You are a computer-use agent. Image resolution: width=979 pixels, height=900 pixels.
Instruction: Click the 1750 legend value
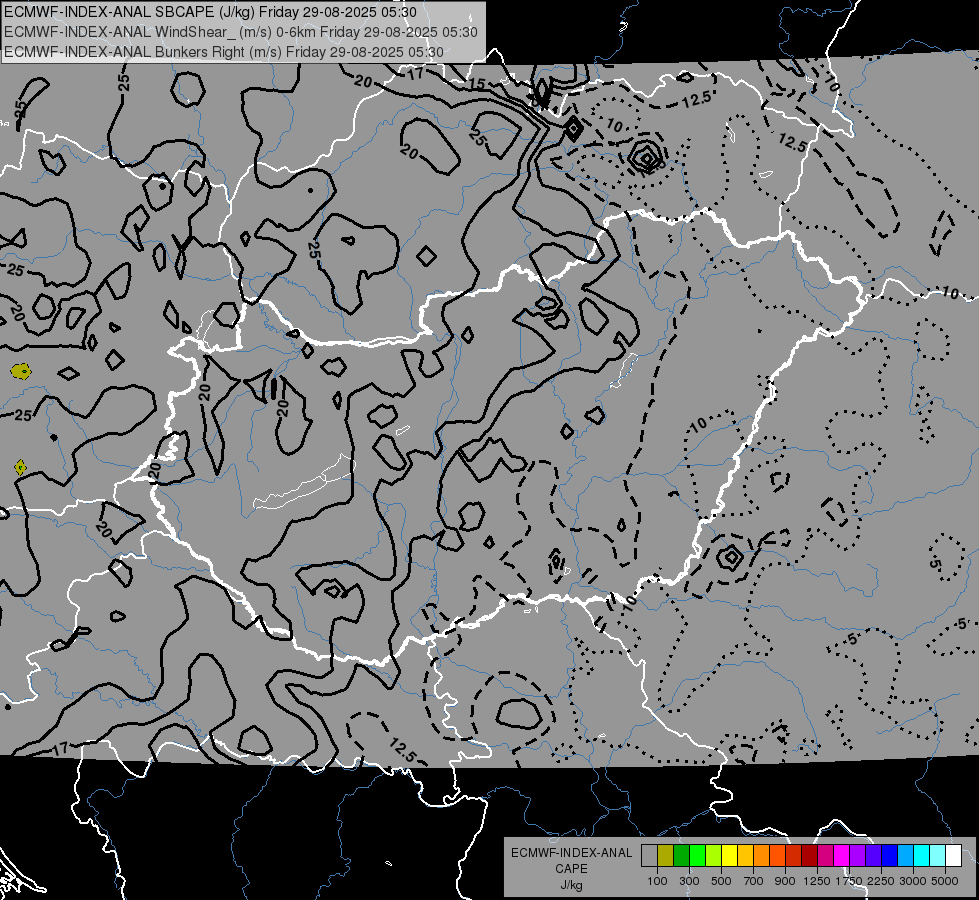click(849, 881)
